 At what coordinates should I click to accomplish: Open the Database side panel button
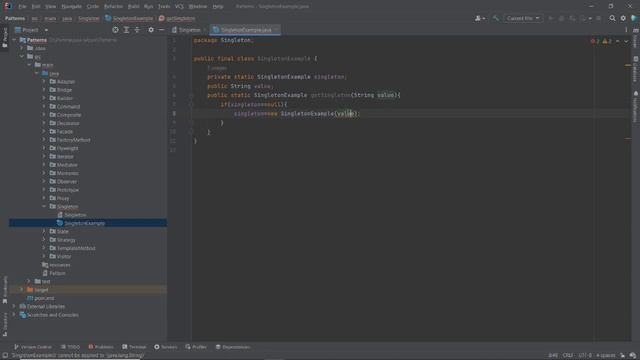(636, 69)
